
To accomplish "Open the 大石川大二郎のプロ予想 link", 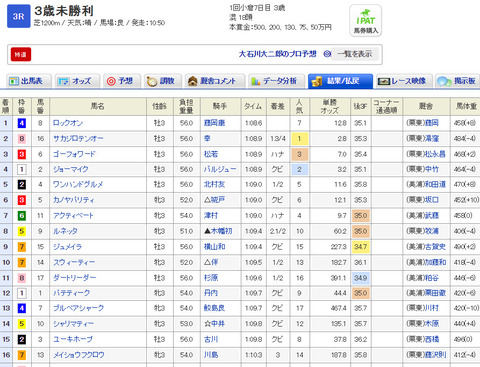I will tap(277, 54).
